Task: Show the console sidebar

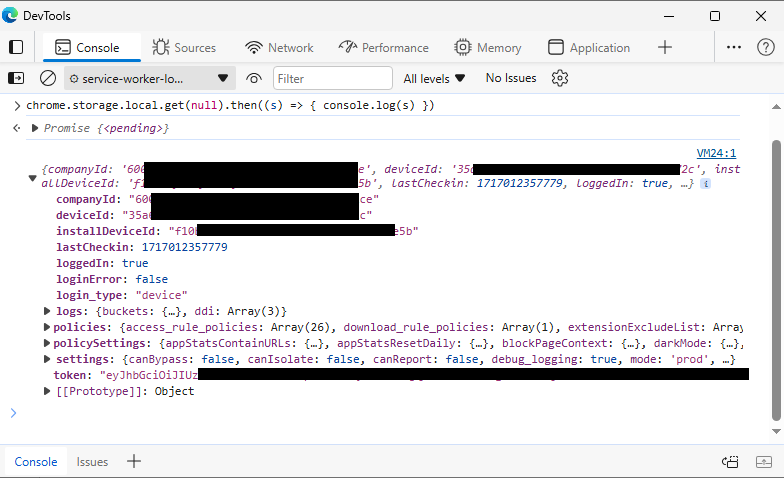Action: tap(16, 78)
